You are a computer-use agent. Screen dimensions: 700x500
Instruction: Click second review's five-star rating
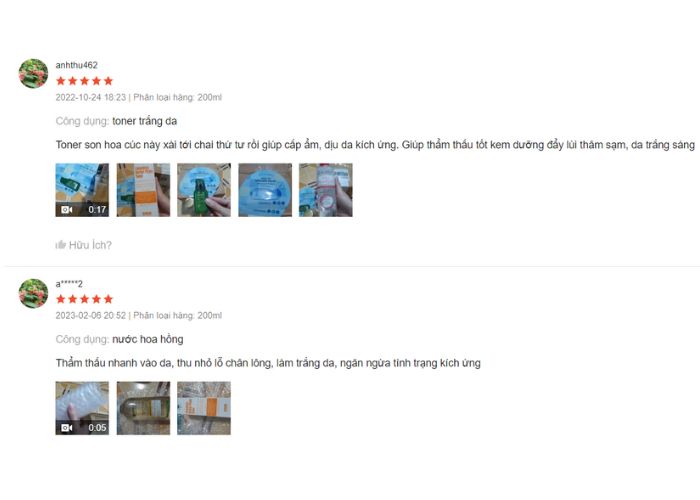point(84,299)
